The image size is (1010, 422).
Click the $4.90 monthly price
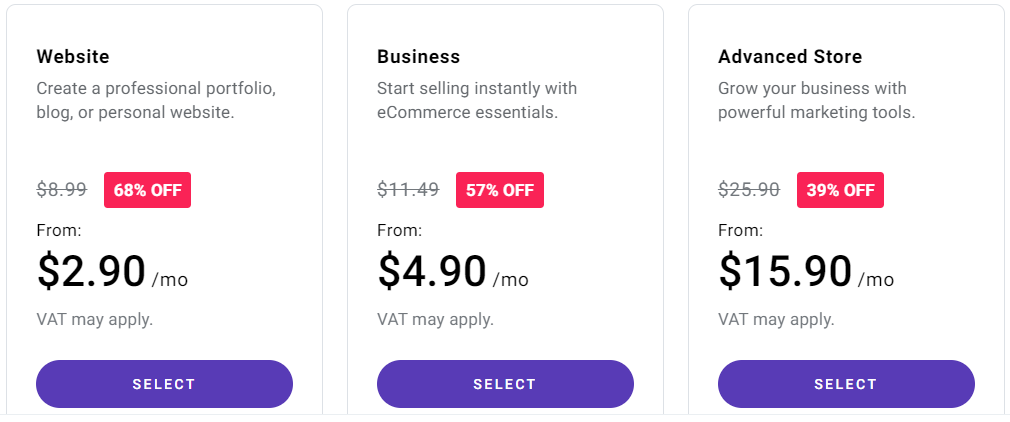point(432,271)
